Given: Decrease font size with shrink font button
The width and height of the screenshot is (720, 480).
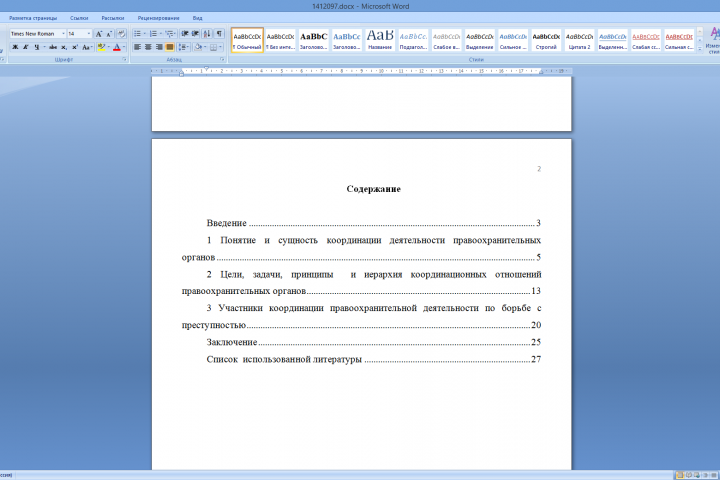Looking at the screenshot, I should tap(109, 34).
